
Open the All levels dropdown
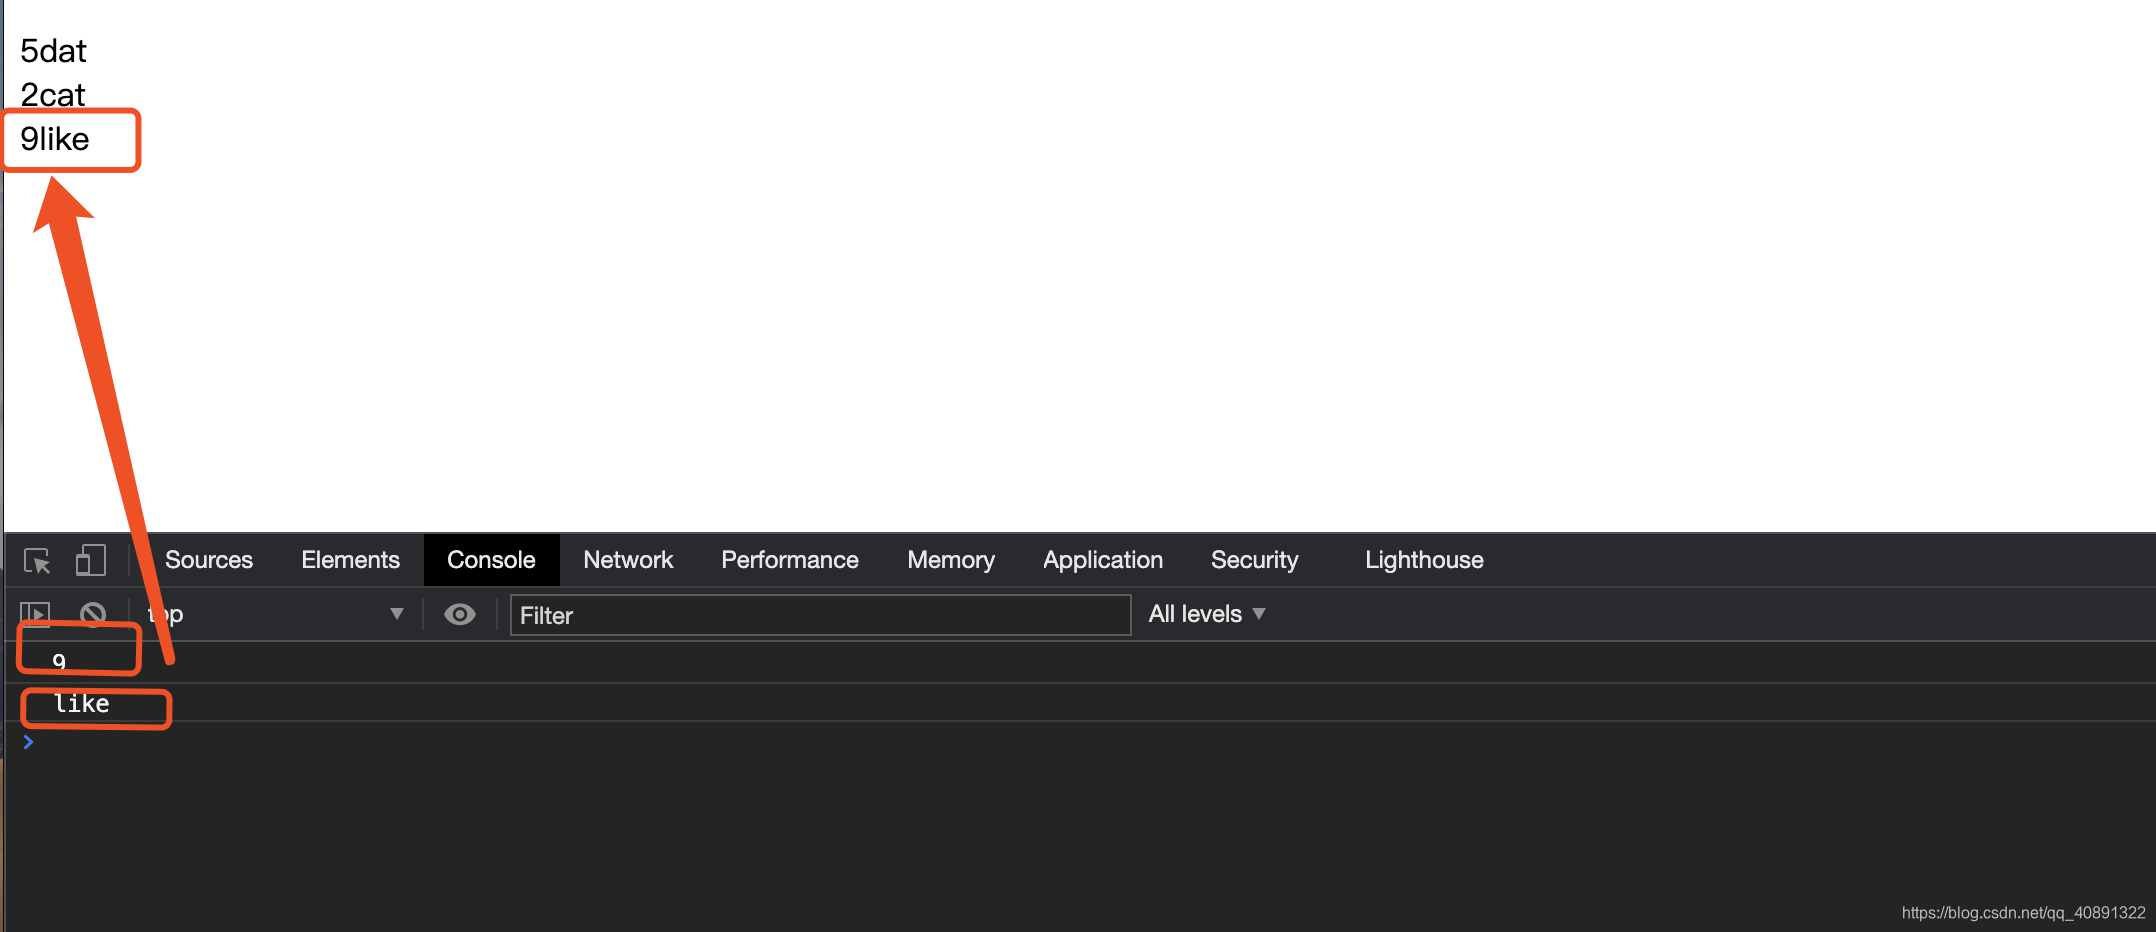1207,614
